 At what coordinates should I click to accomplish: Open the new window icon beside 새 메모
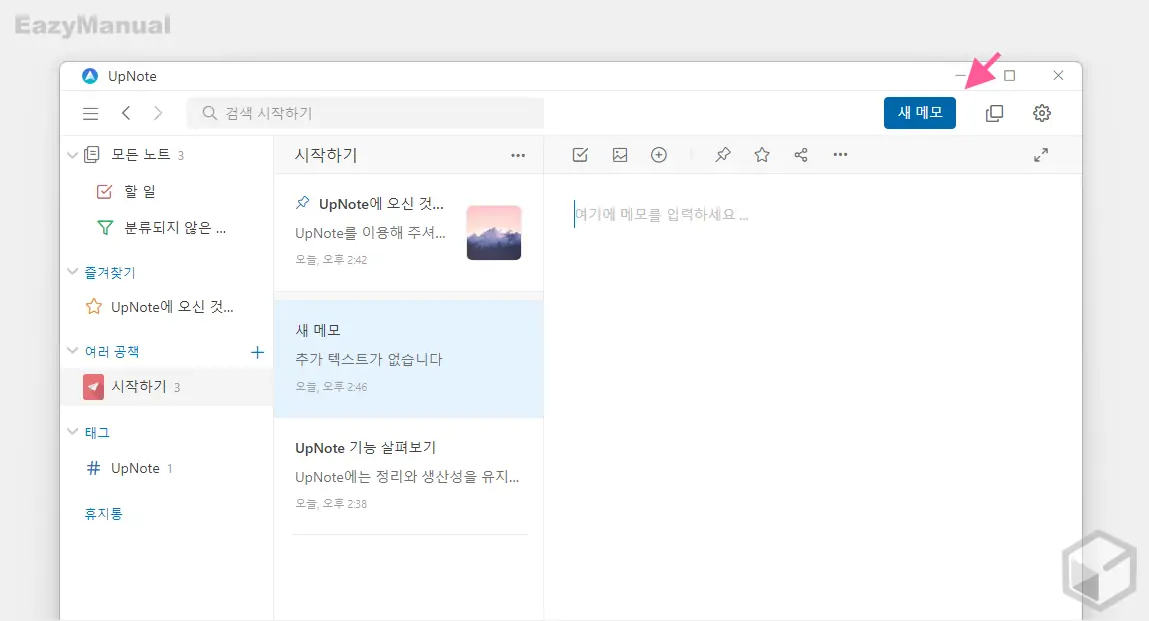[994, 113]
